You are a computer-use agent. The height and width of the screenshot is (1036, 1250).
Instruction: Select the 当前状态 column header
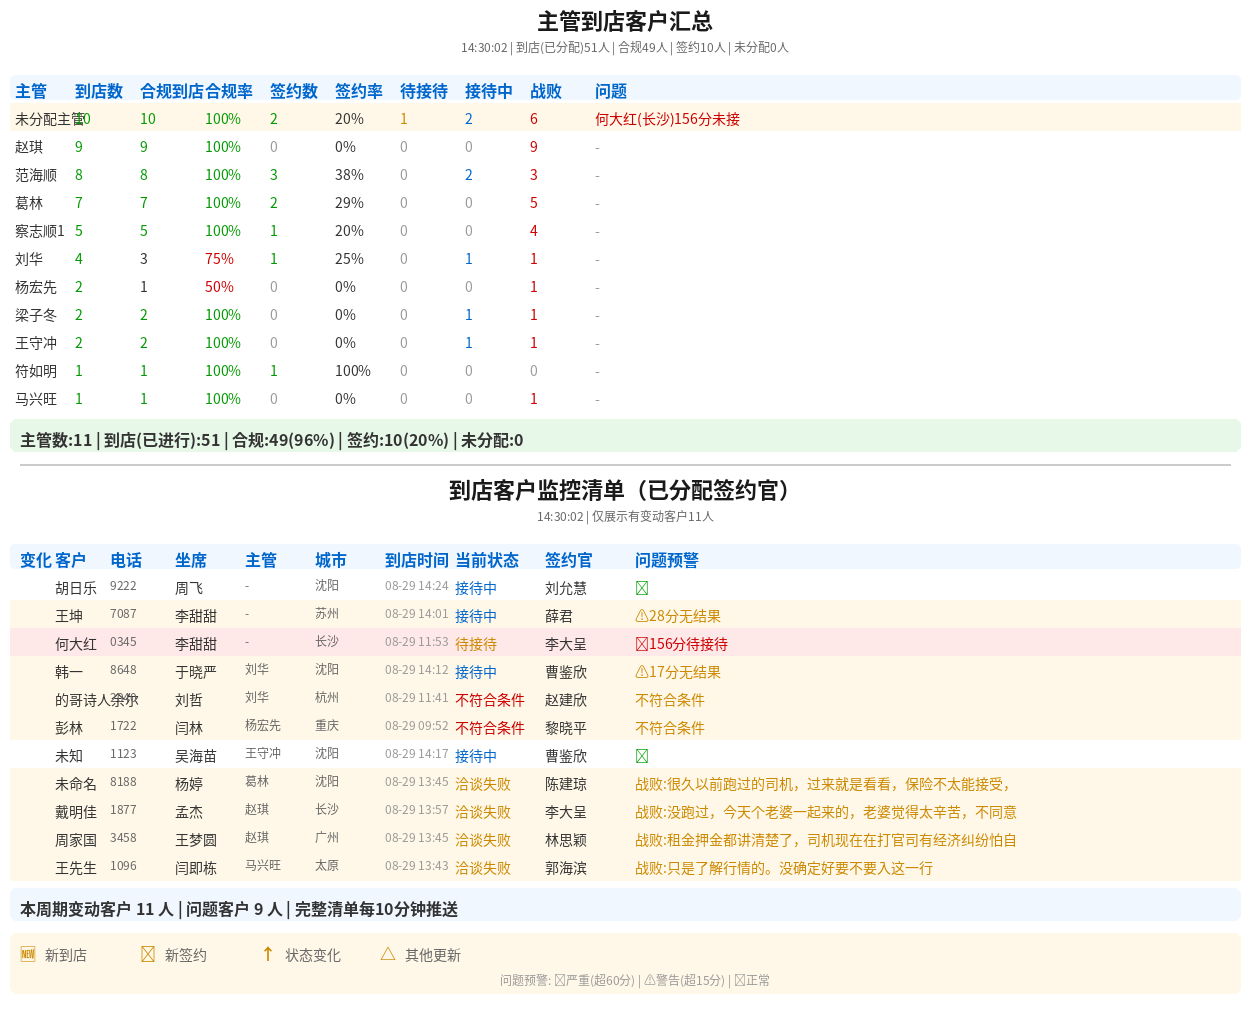point(487,560)
